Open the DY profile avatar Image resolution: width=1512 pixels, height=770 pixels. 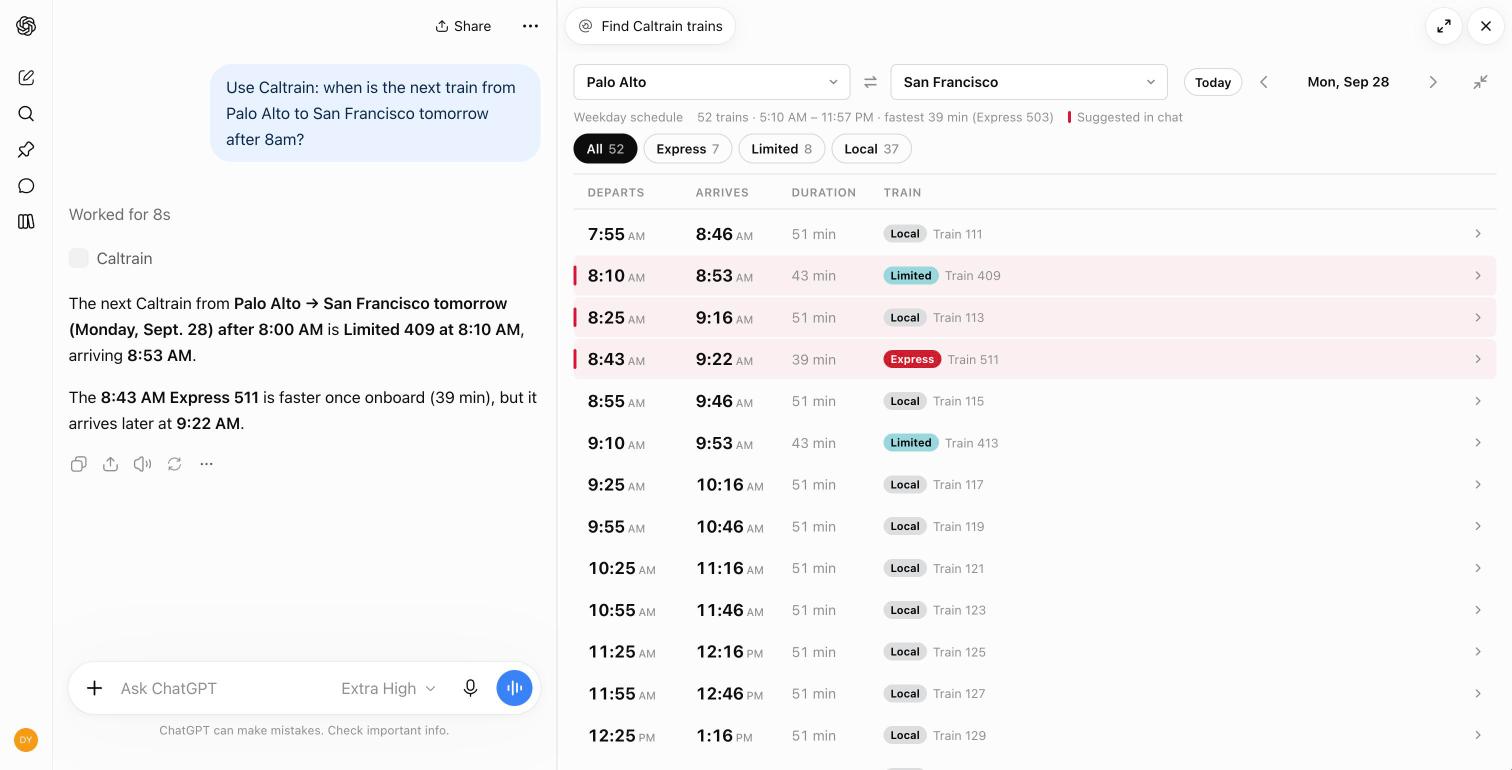coord(26,740)
